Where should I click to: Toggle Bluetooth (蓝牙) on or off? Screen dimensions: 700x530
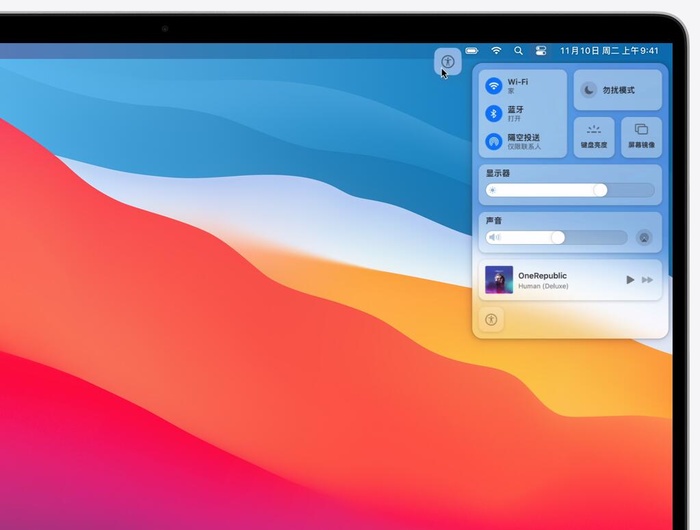494,113
